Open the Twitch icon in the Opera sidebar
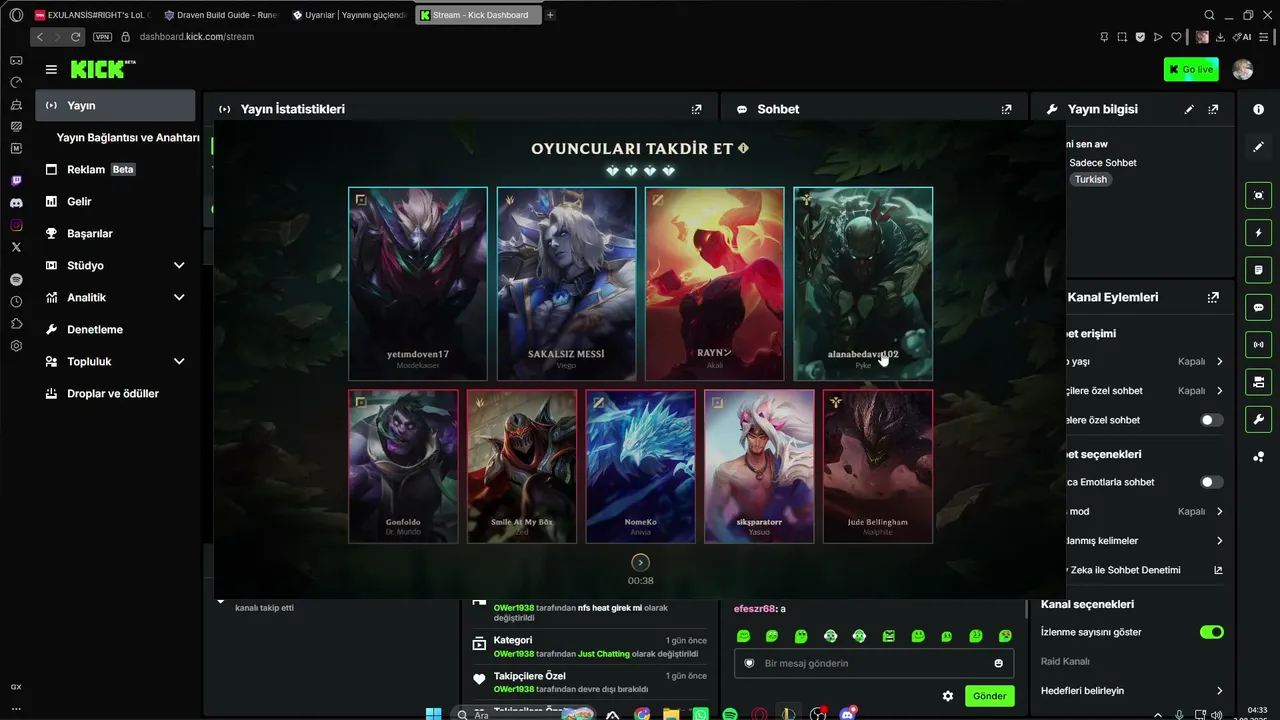Image resolution: width=1280 pixels, height=720 pixels. (16, 181)
